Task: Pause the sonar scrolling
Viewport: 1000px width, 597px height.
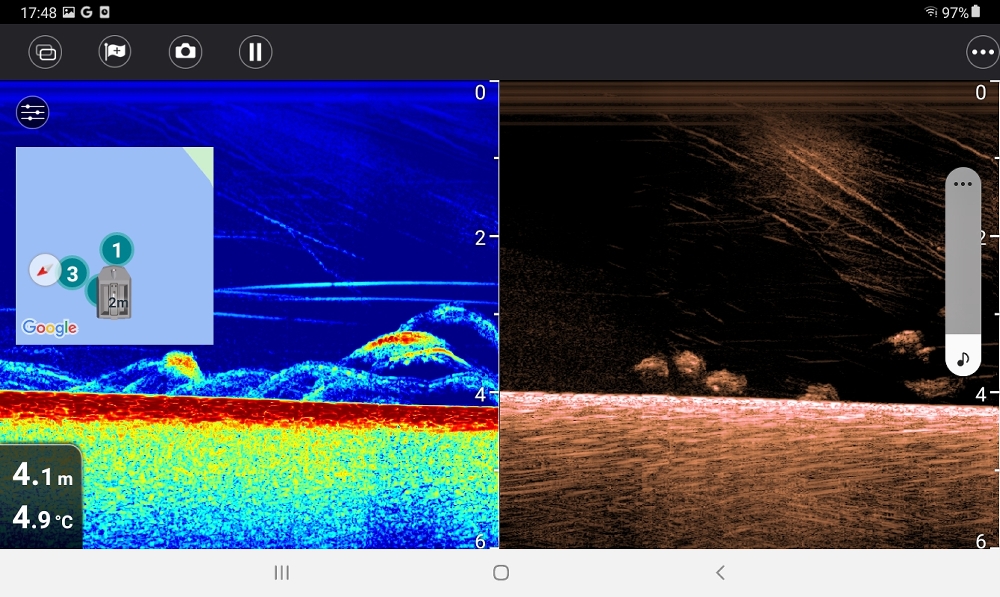Action: point(256,52)
